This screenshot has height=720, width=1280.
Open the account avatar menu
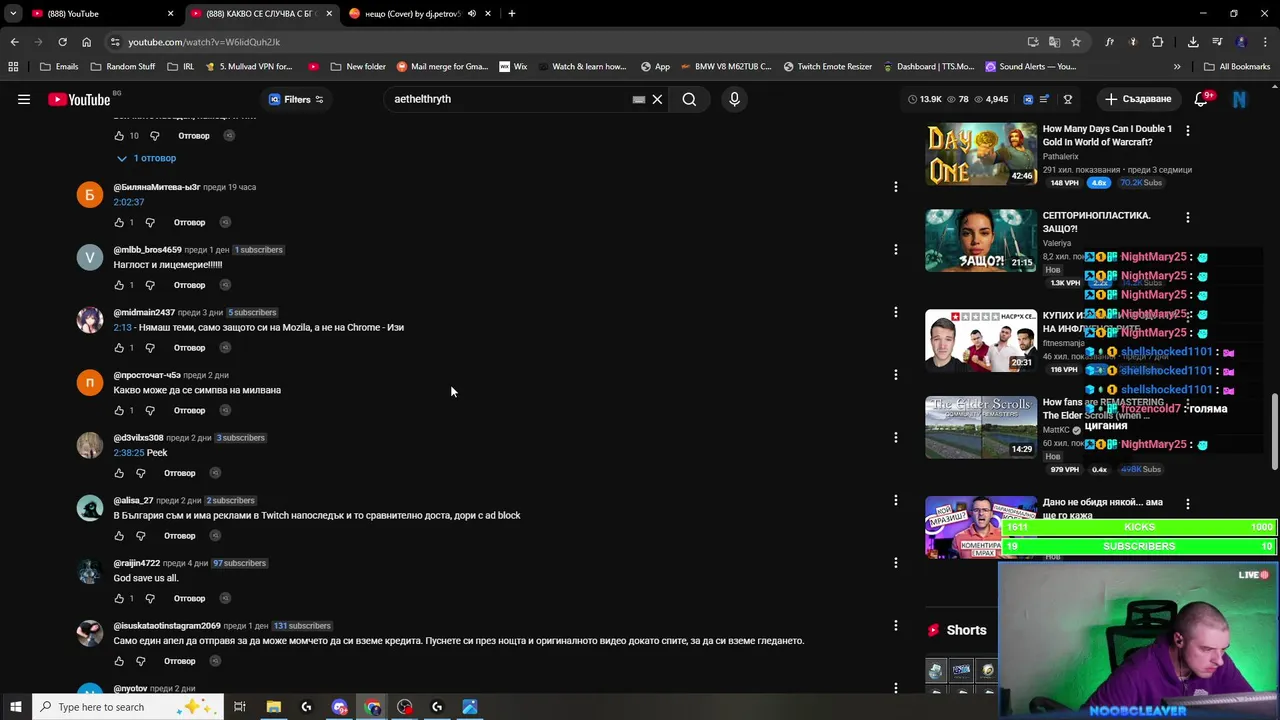click(x=1239, y=99)
